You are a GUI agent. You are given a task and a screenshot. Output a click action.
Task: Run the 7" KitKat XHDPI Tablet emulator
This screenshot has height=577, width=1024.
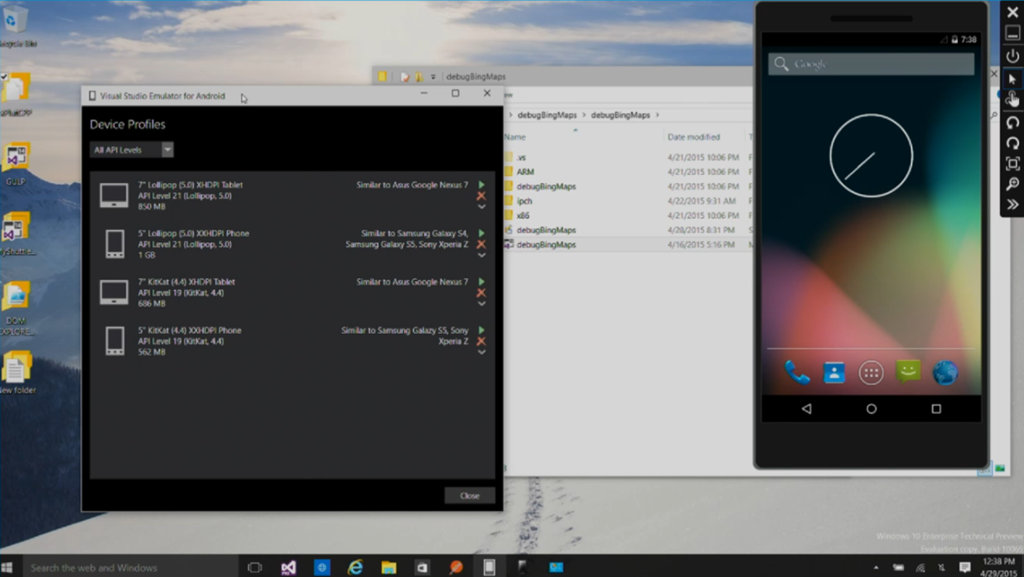tap(481, 281)
